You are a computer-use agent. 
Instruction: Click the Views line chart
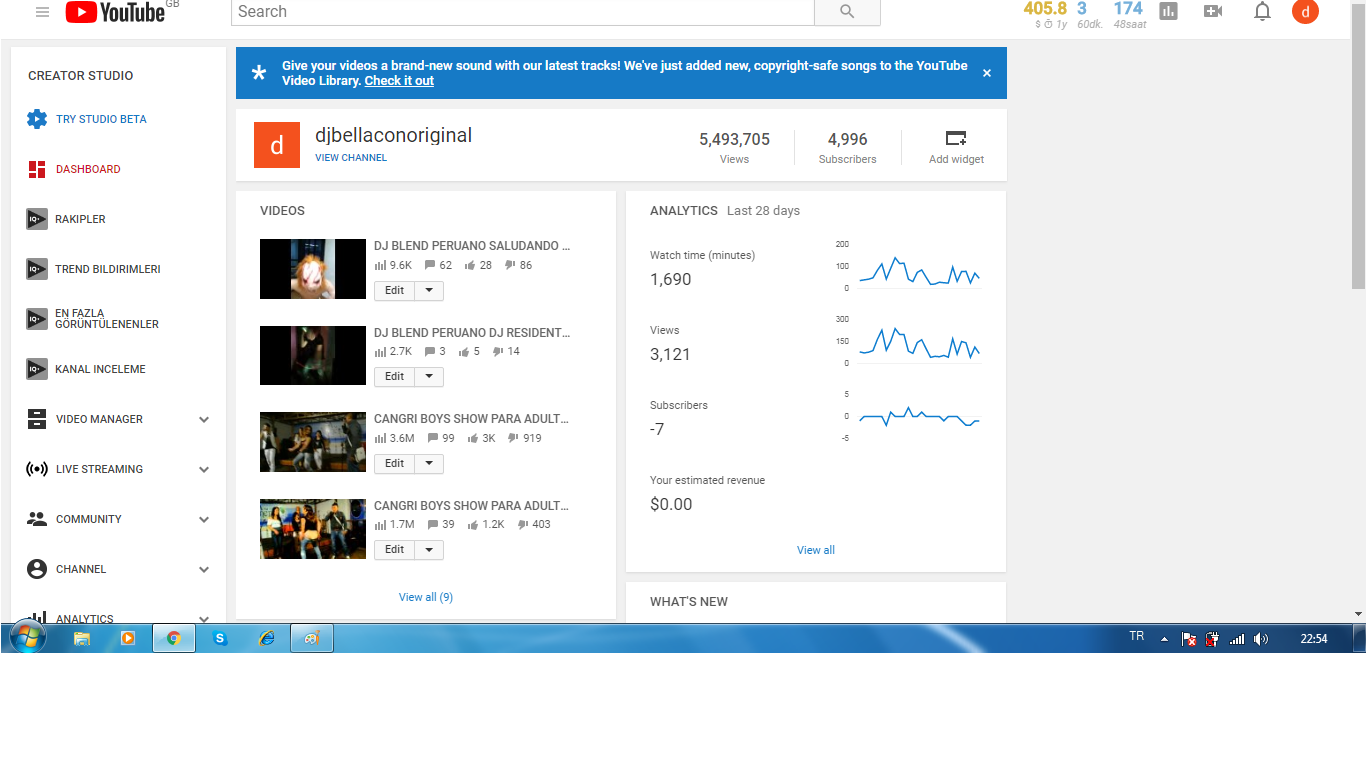point(919,344)
